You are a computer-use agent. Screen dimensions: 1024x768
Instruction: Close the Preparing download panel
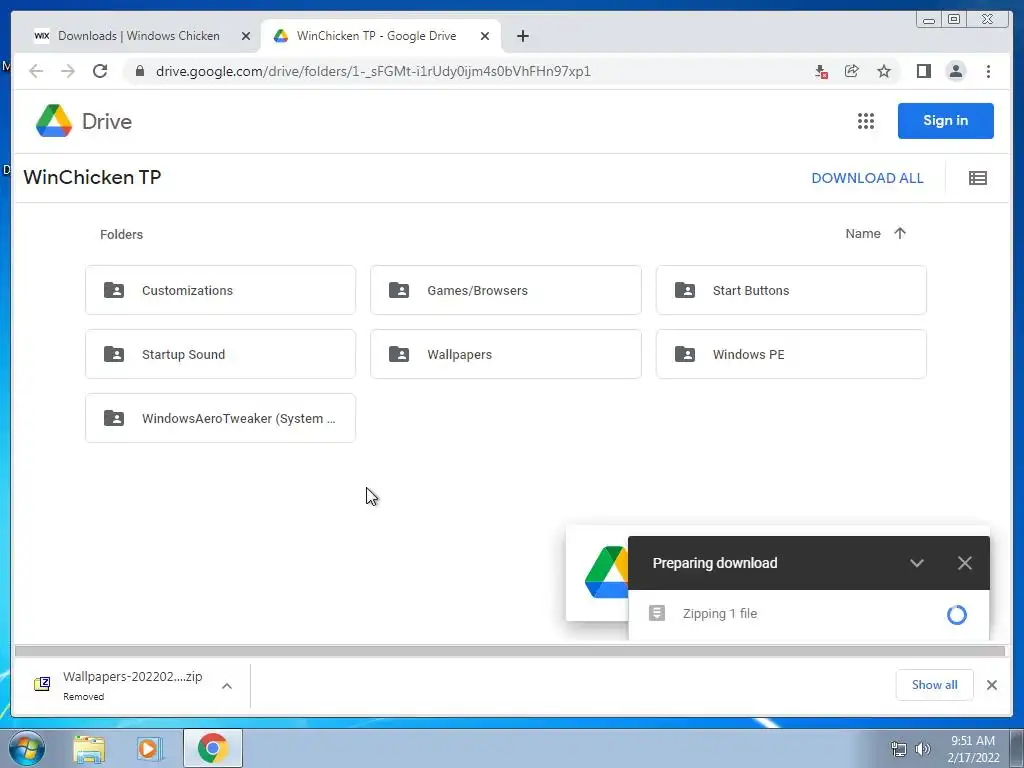(965, 563)
